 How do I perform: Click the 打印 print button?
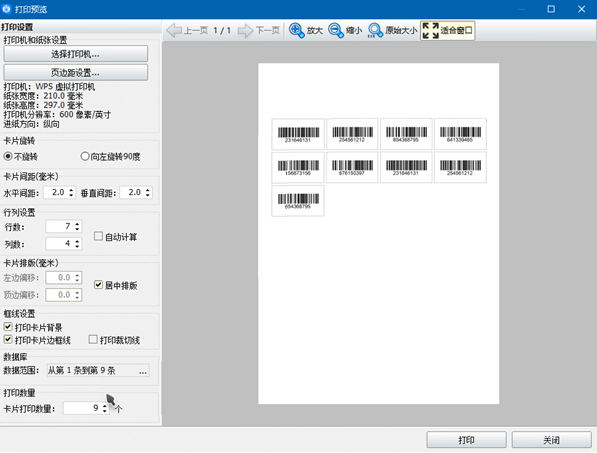point(466,440)
